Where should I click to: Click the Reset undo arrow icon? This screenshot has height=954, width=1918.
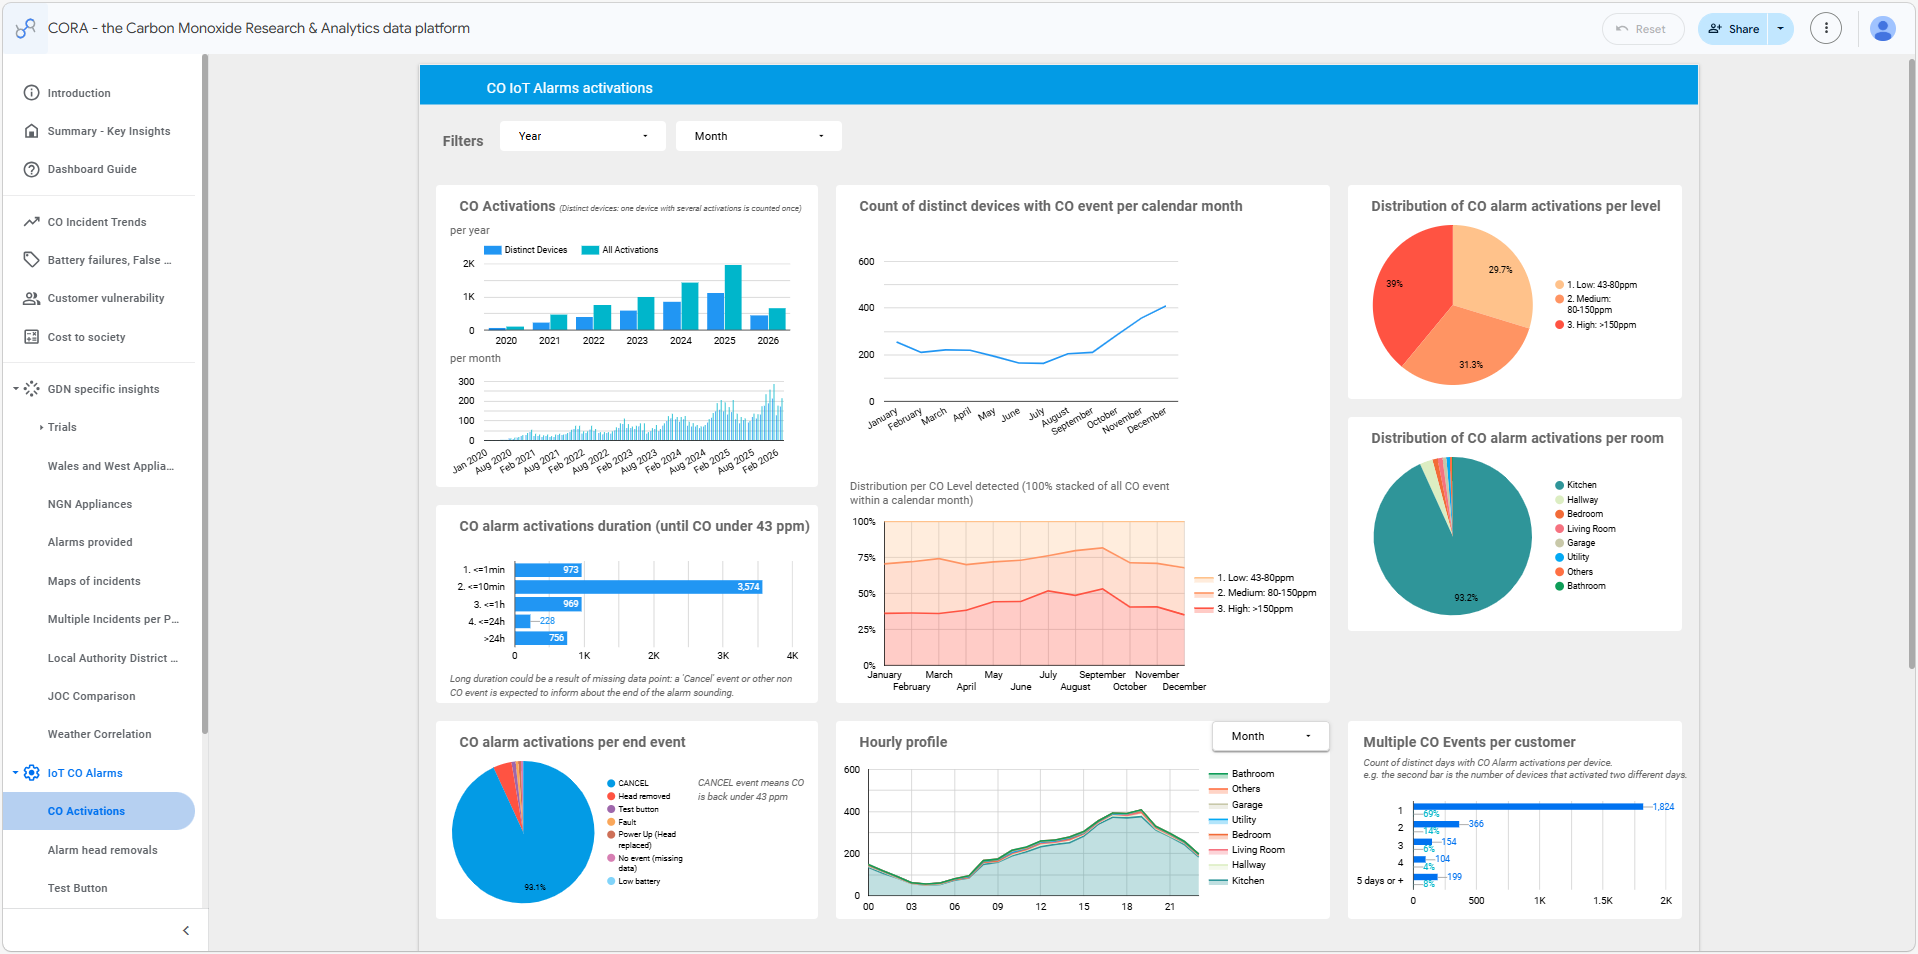pyautogui.click(x=1622, y=29)
